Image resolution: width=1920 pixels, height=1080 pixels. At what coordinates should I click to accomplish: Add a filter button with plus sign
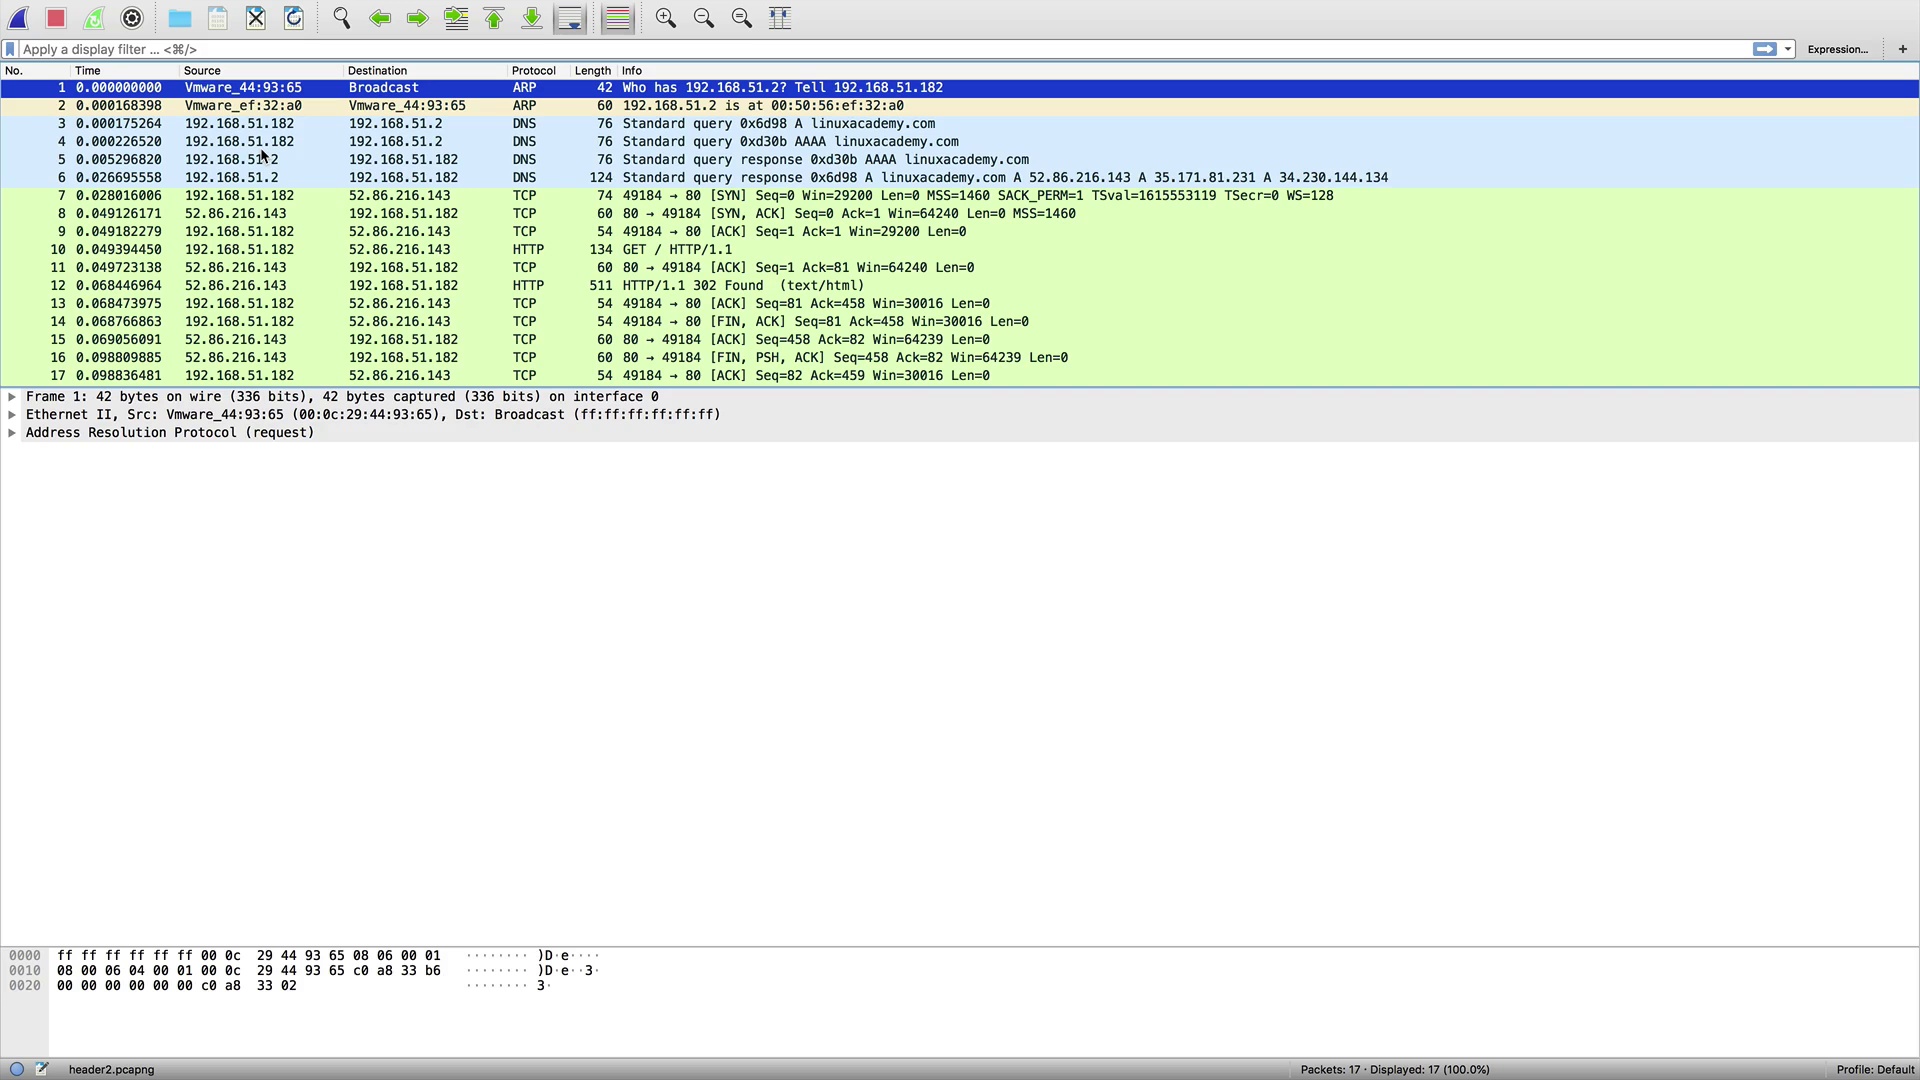1902,49
